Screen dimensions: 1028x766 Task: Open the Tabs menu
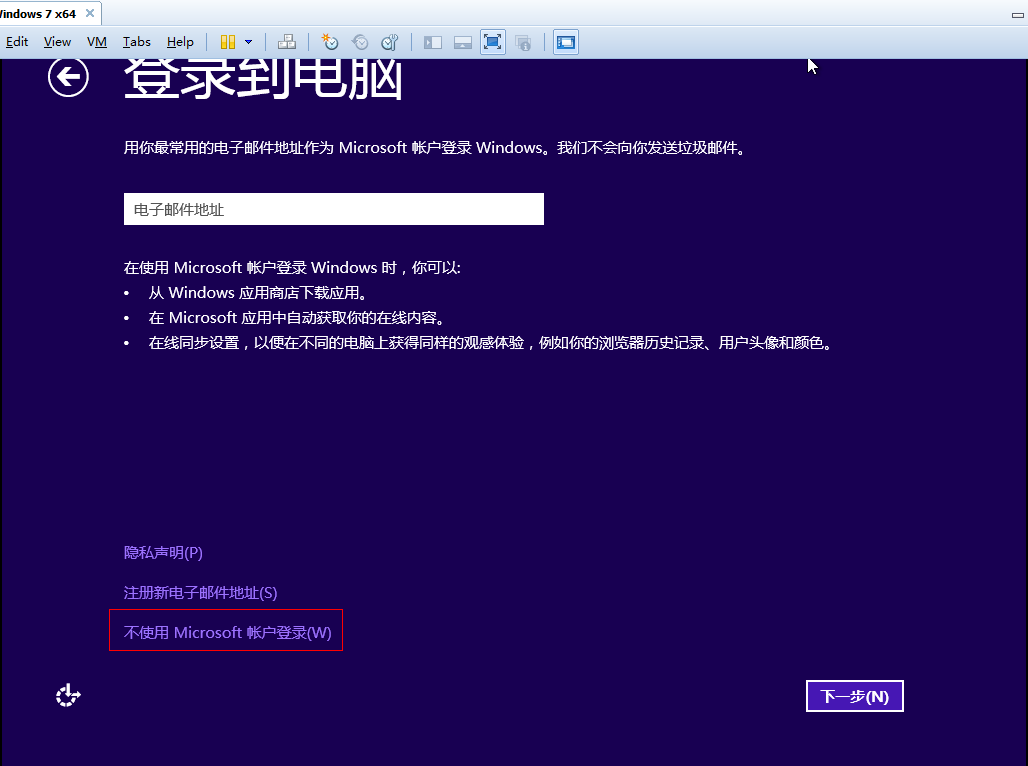coord(136,42)
